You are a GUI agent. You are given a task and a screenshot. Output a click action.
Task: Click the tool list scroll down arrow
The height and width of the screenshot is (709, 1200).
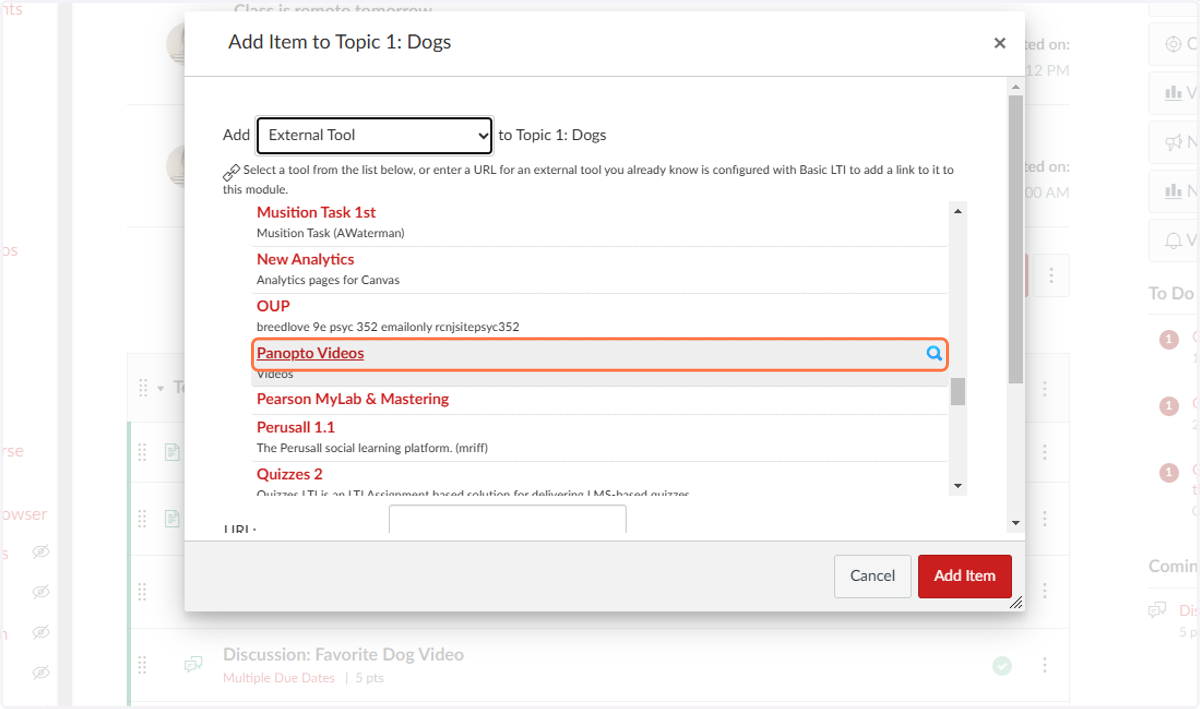pos(958,486)
